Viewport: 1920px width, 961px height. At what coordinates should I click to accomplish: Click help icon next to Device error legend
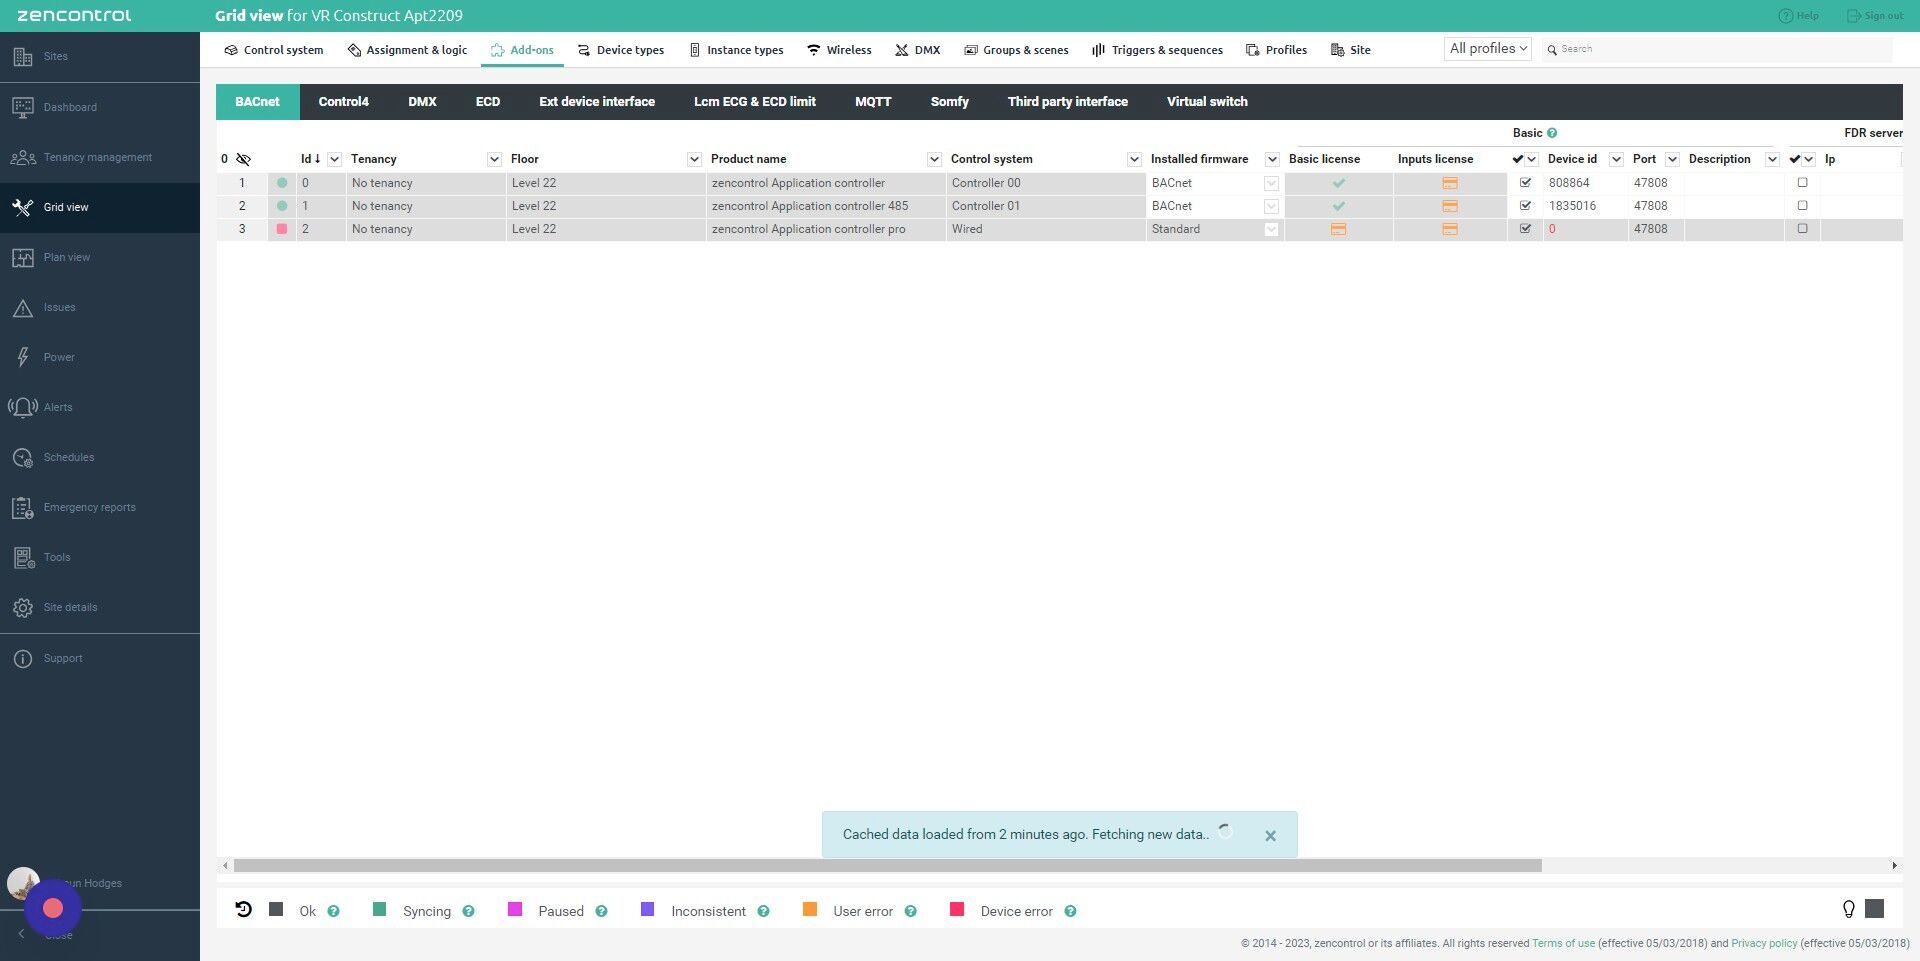(1070, 911)
